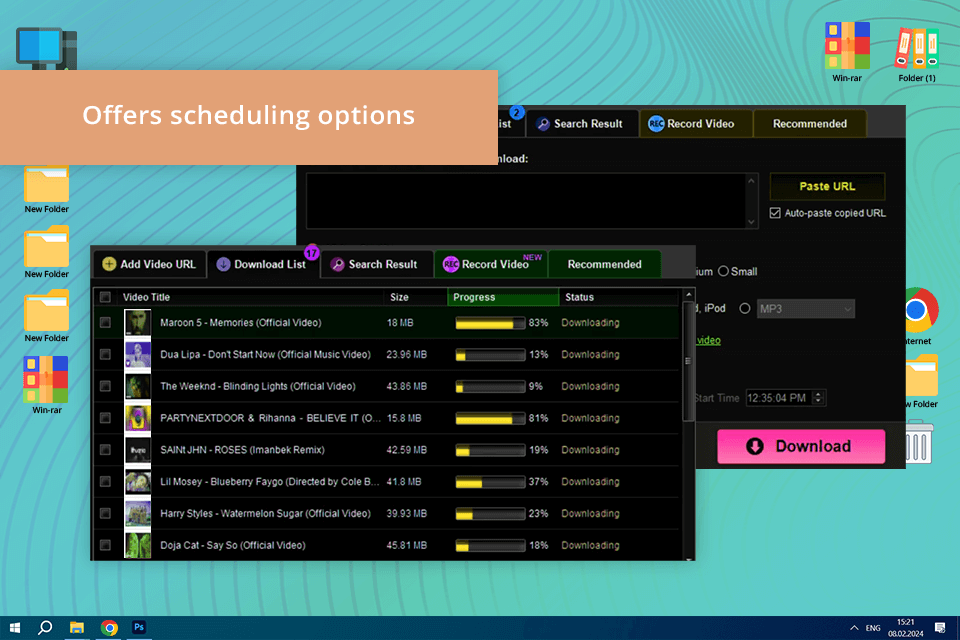Open the notifications icon in system tray

pyautogui.click(x=940, y=628)
